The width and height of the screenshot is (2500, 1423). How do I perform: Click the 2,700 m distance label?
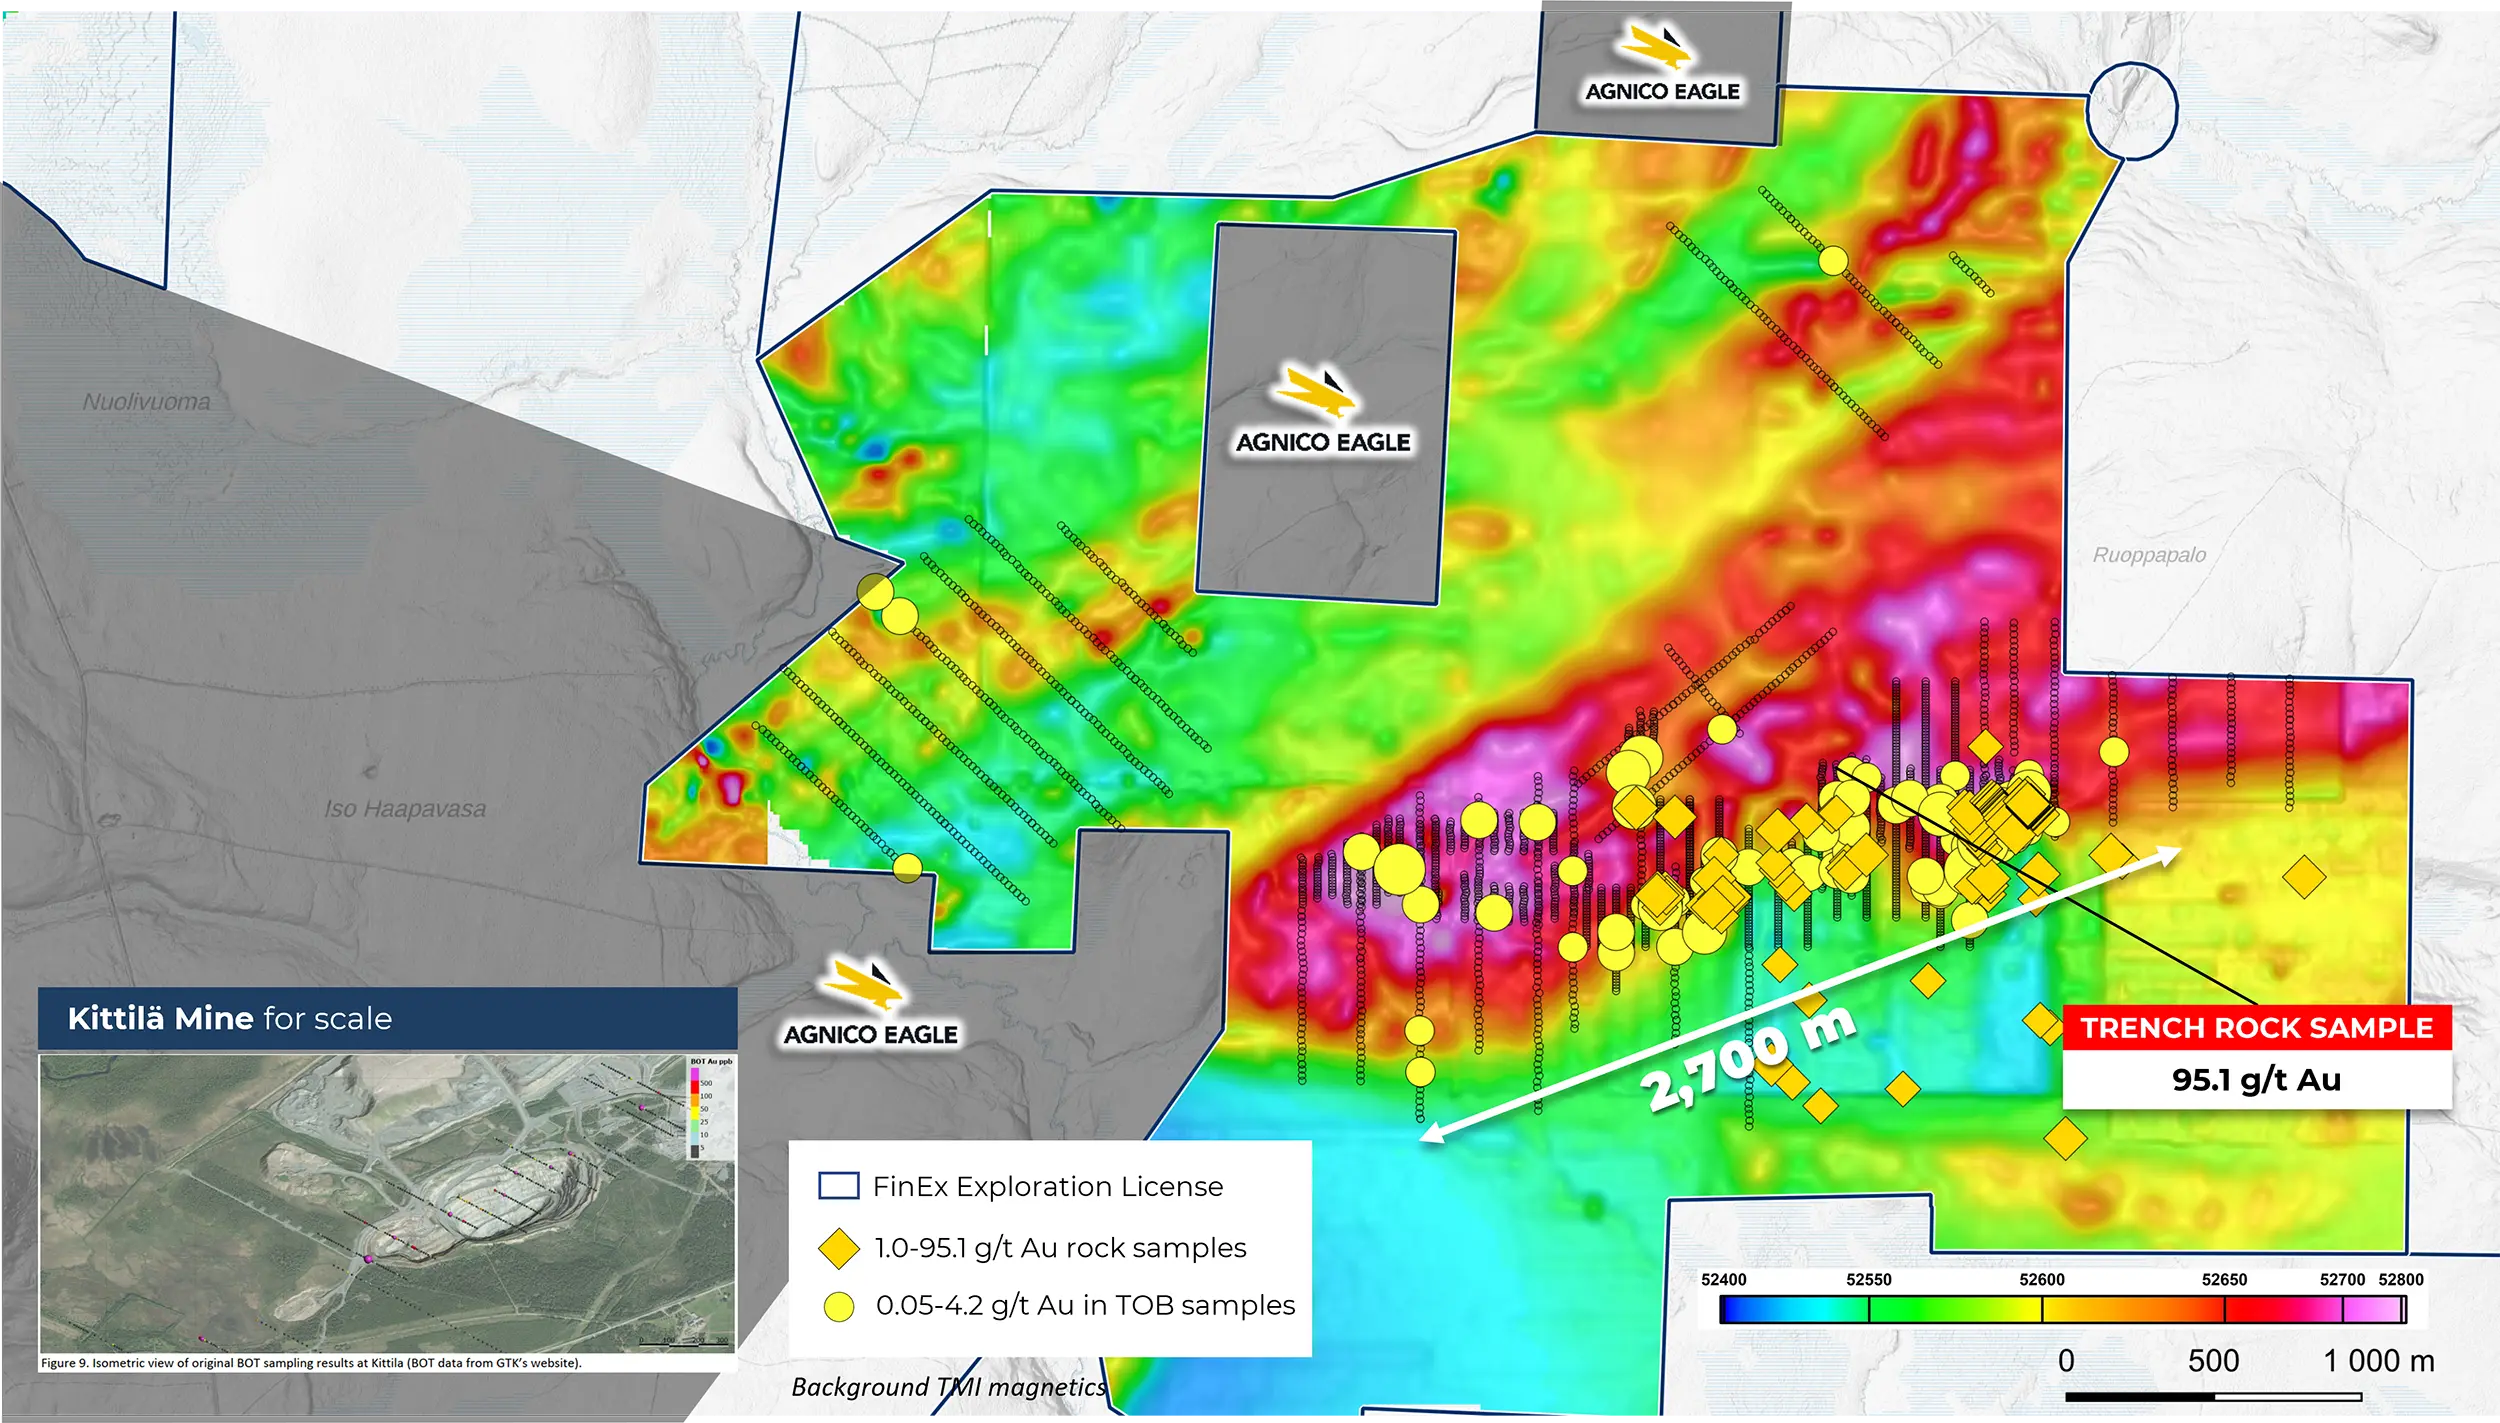1748,1060
